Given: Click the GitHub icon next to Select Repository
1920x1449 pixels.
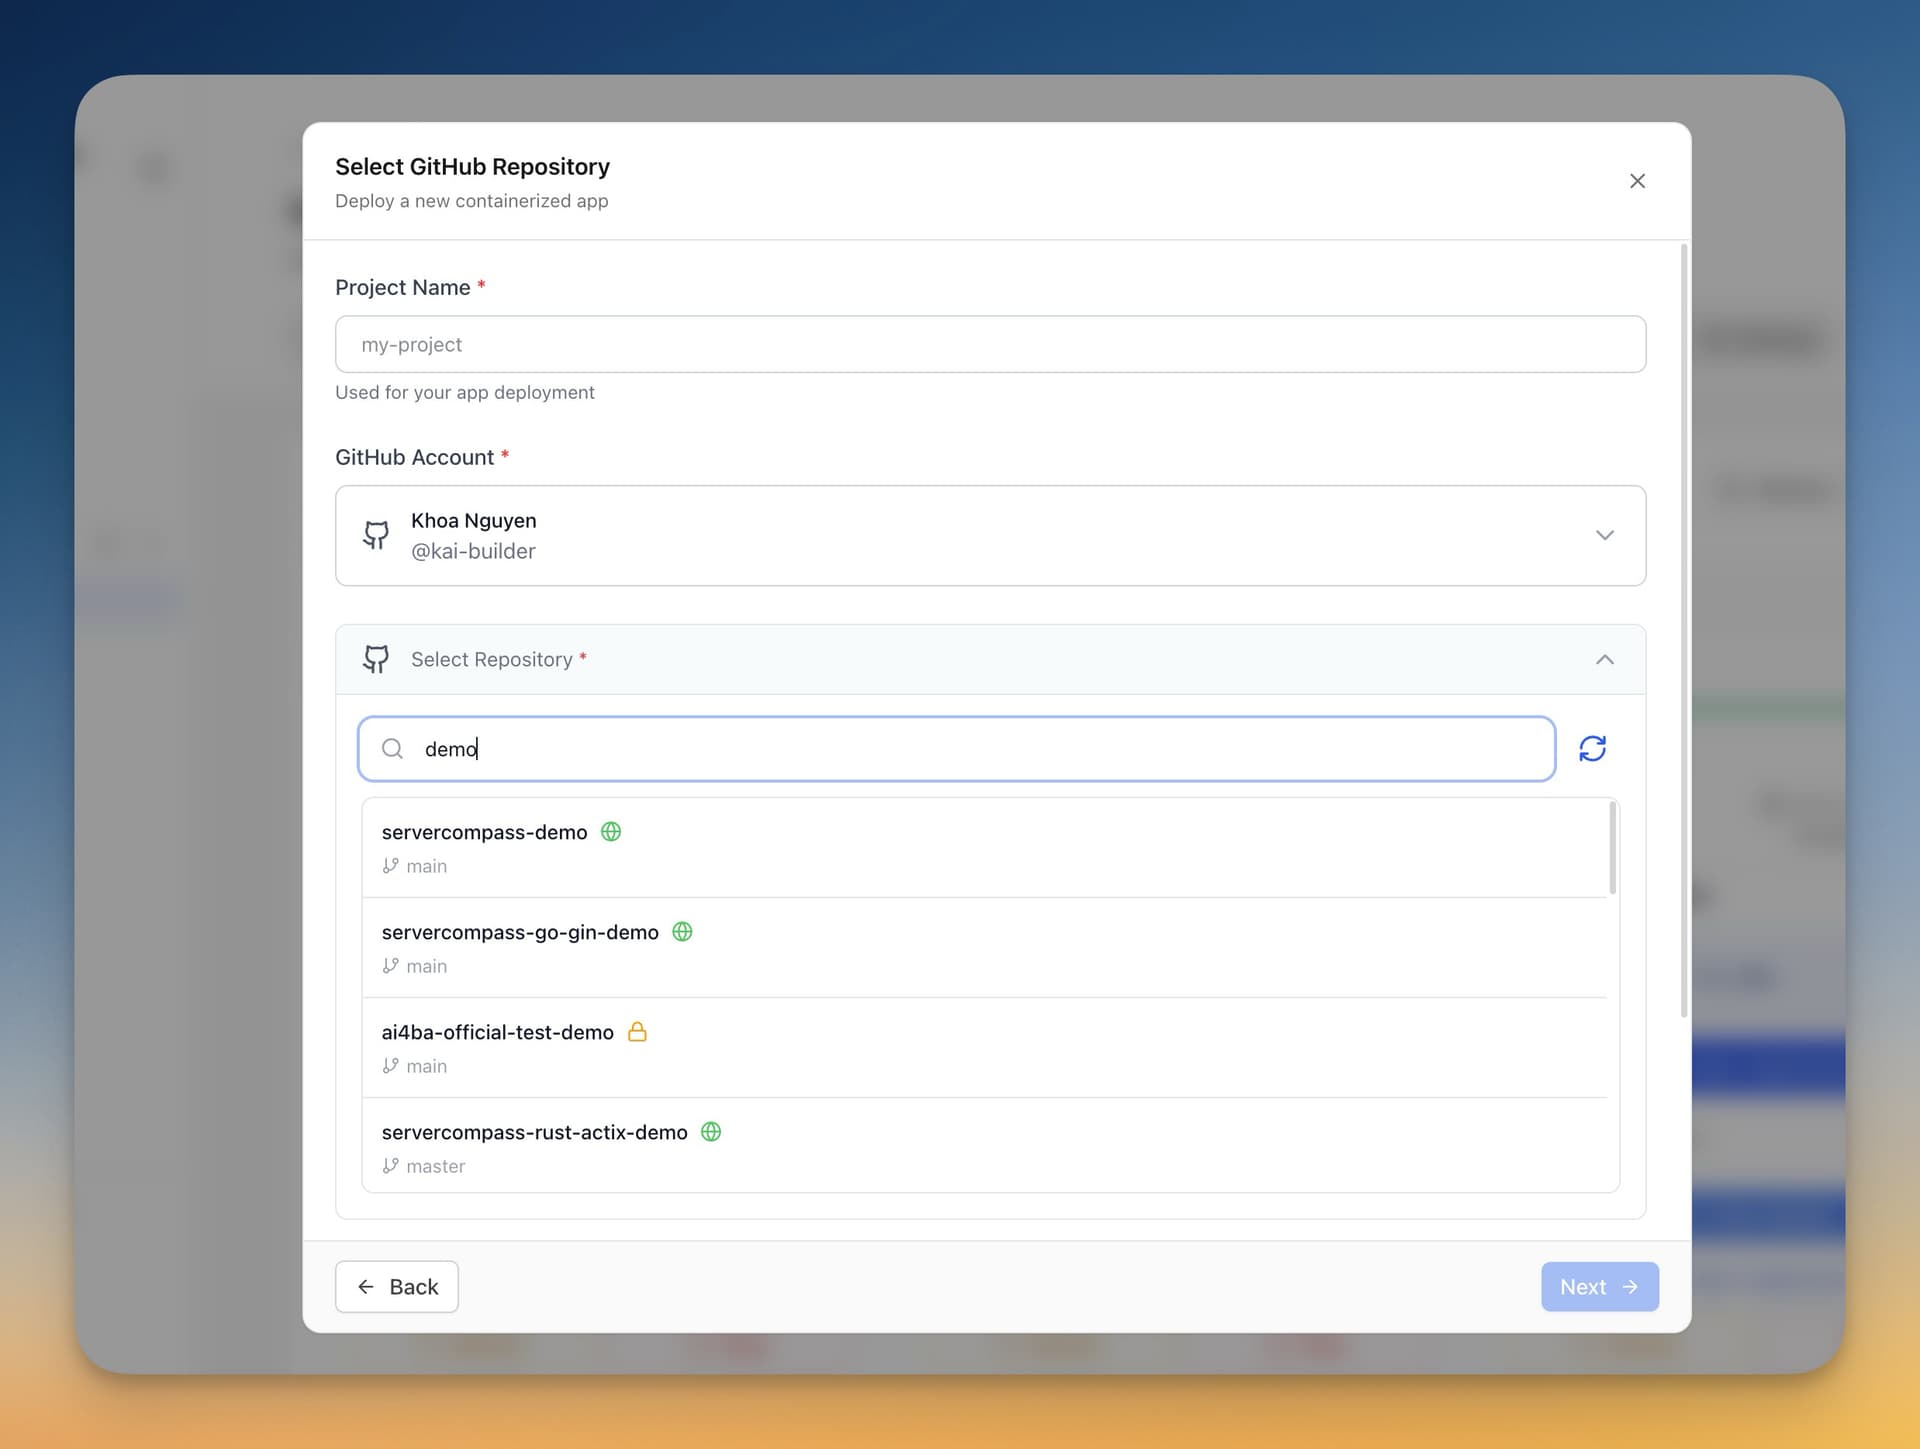Looking at the screenshot, I should click(376, 659).
